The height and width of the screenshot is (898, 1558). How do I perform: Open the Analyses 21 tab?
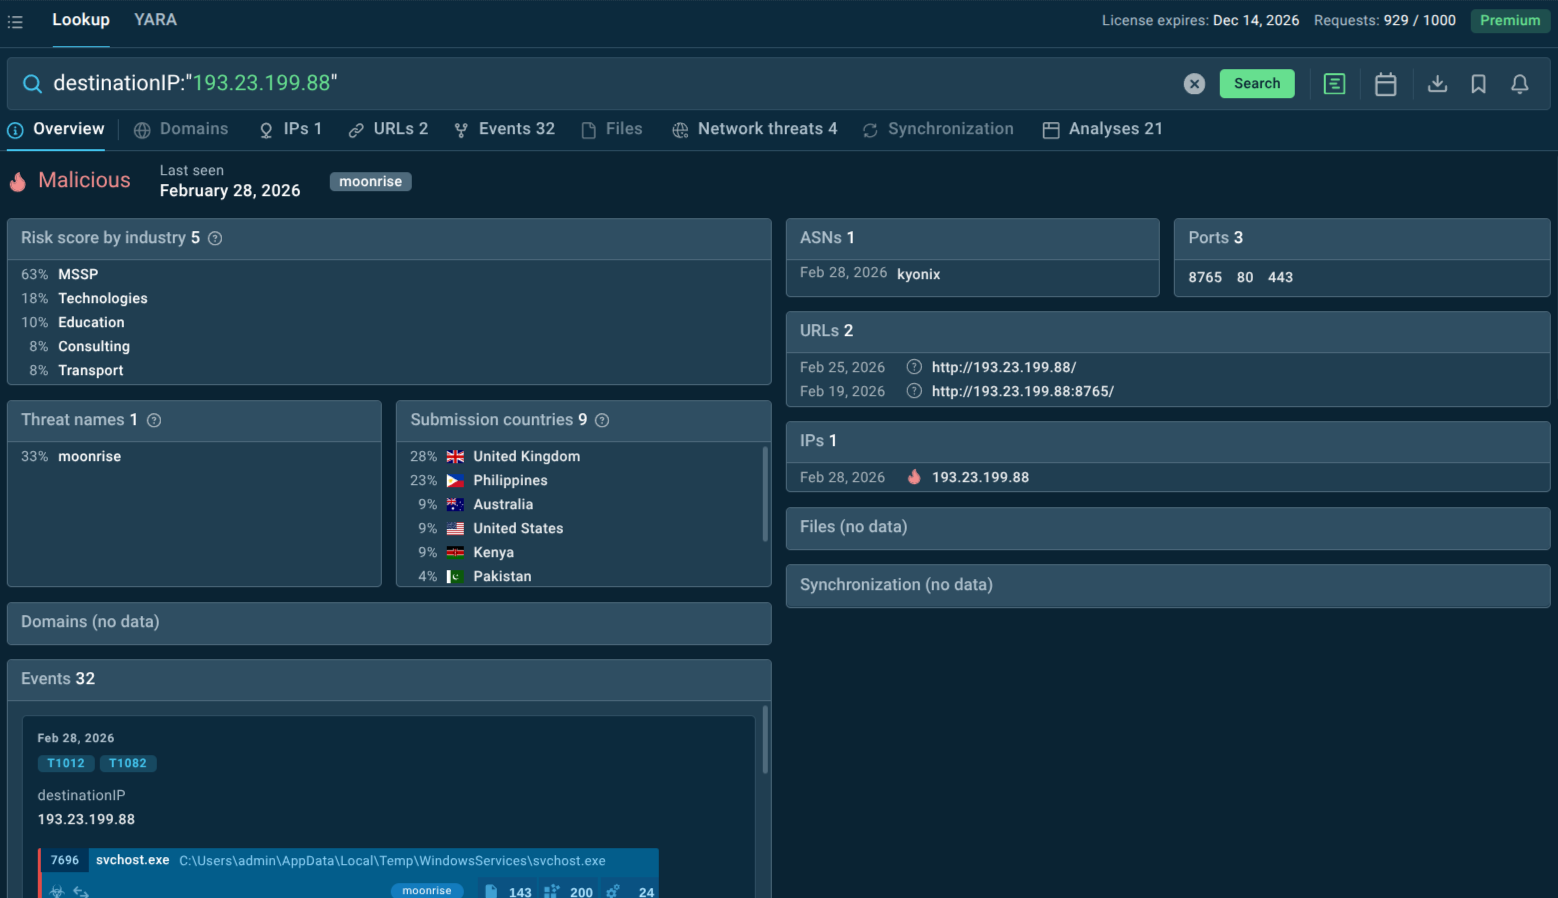click(x=1103, y=129)
